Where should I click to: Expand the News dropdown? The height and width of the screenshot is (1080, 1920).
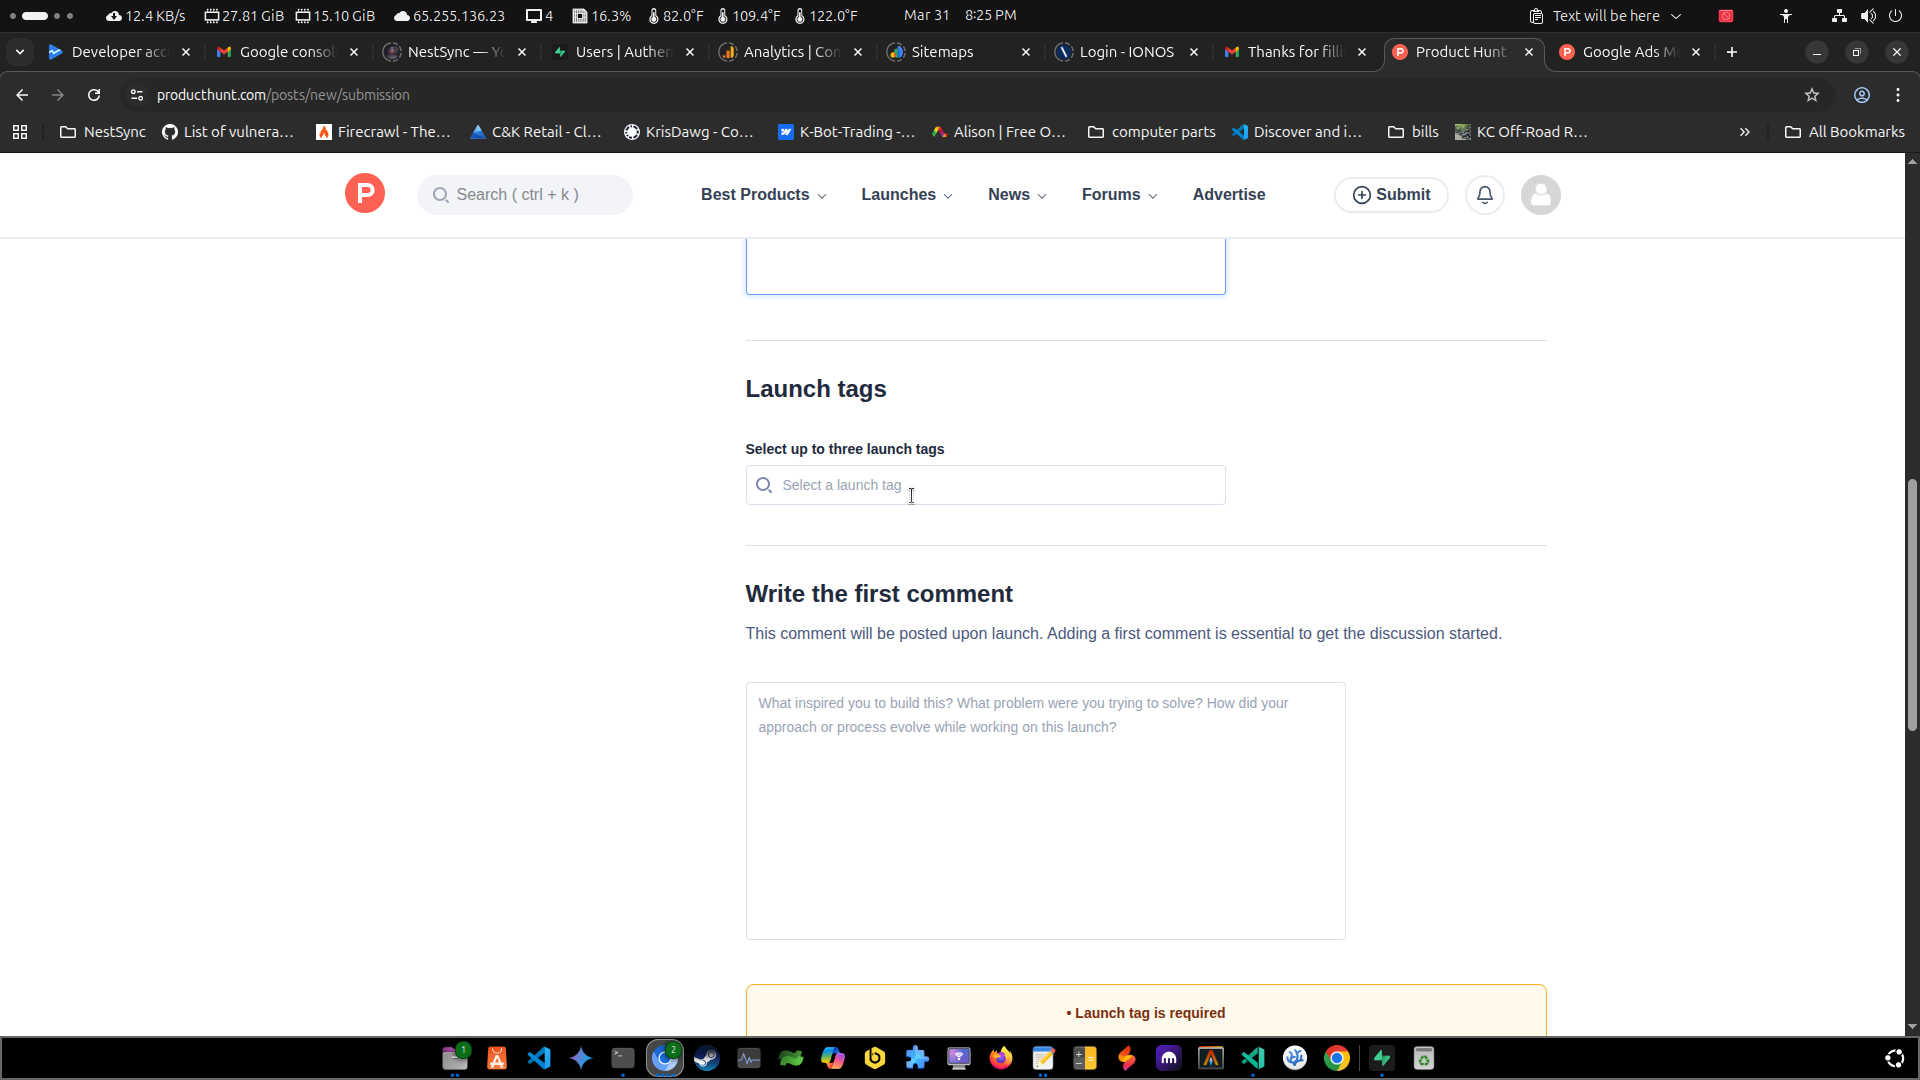1017,195
